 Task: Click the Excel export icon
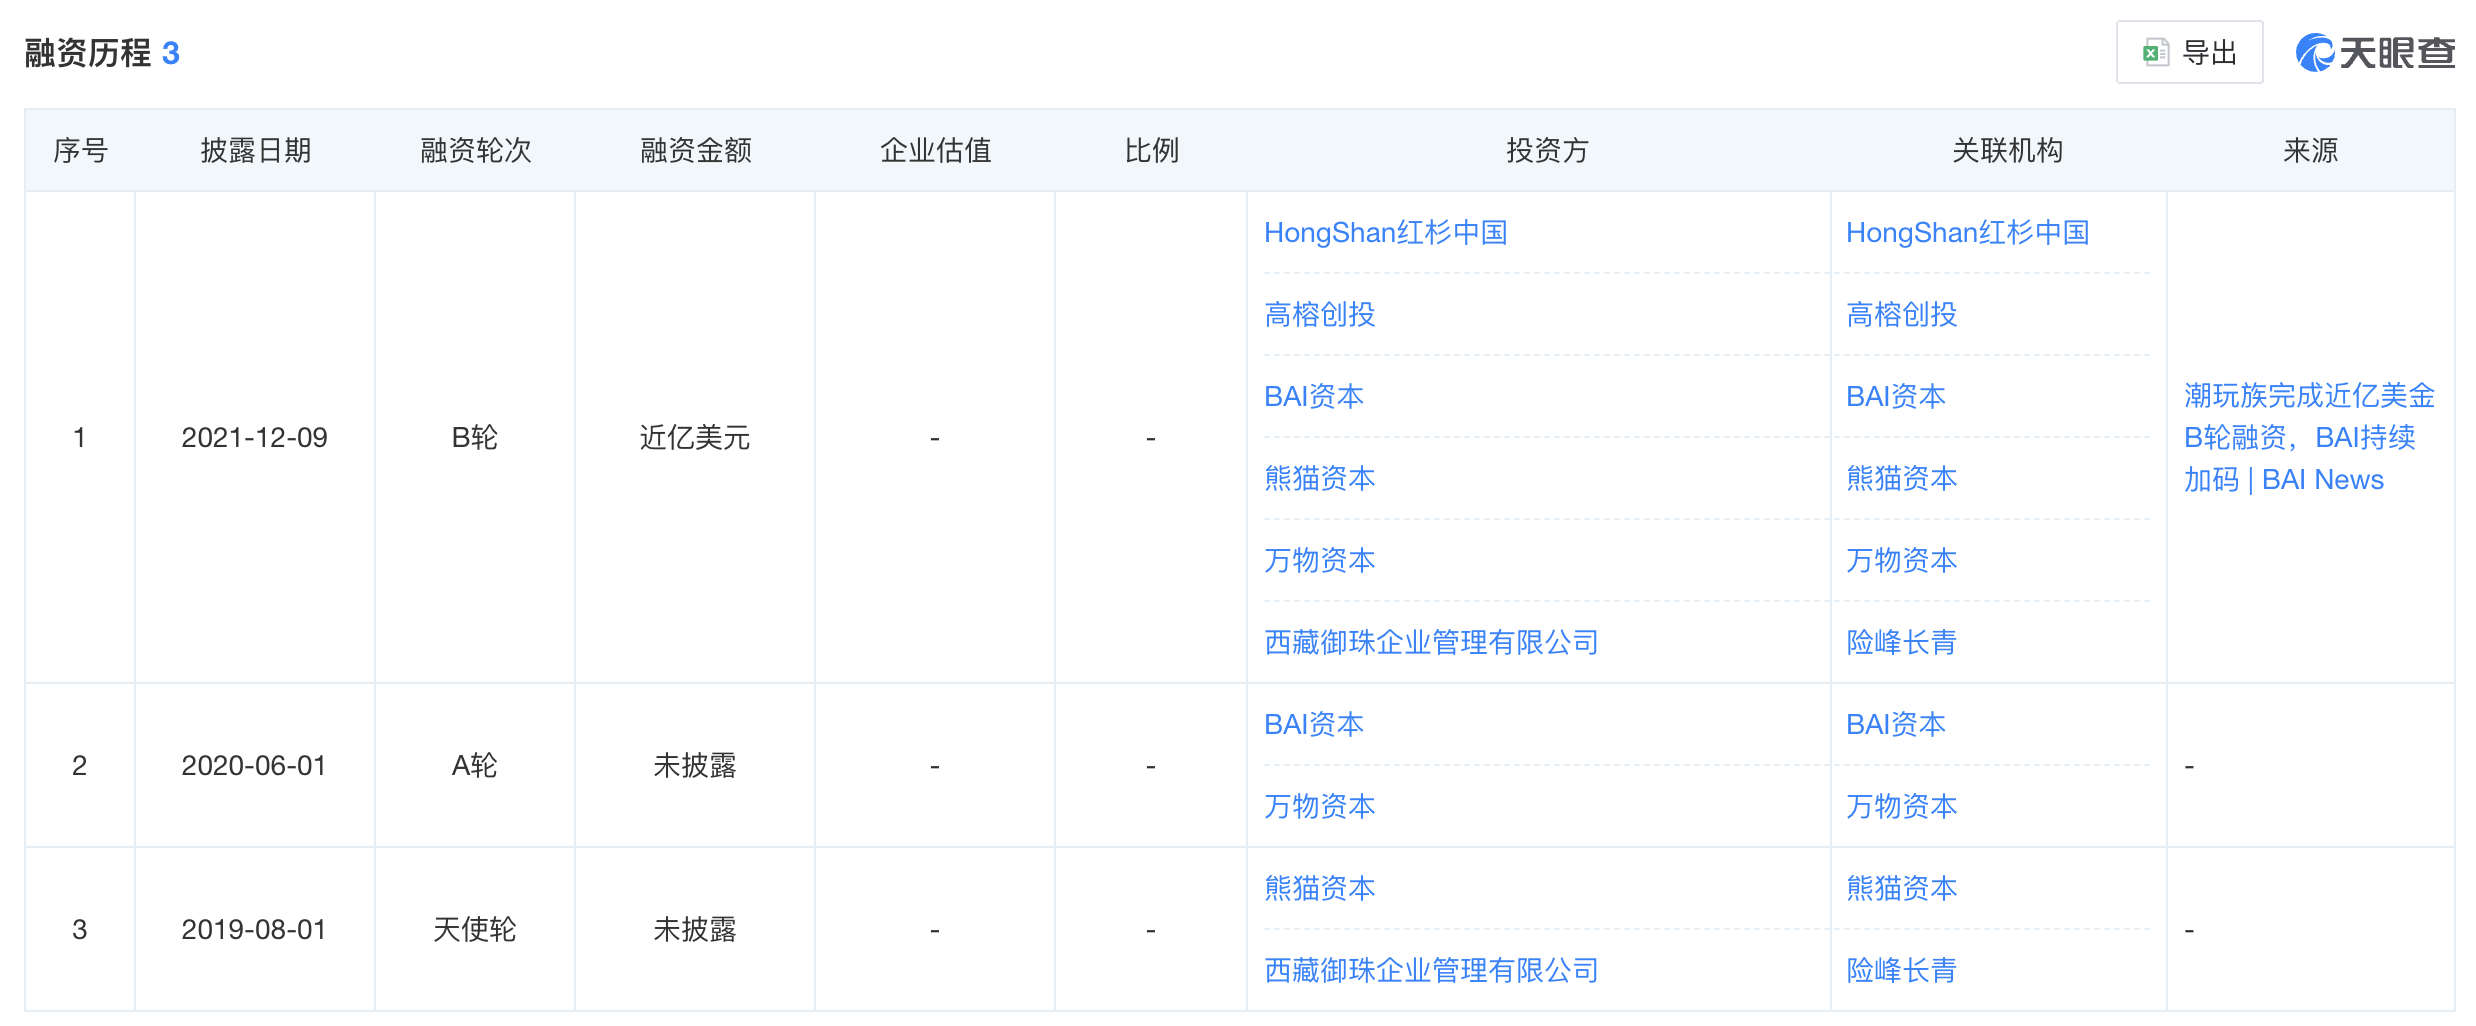tap(2155, 53)
